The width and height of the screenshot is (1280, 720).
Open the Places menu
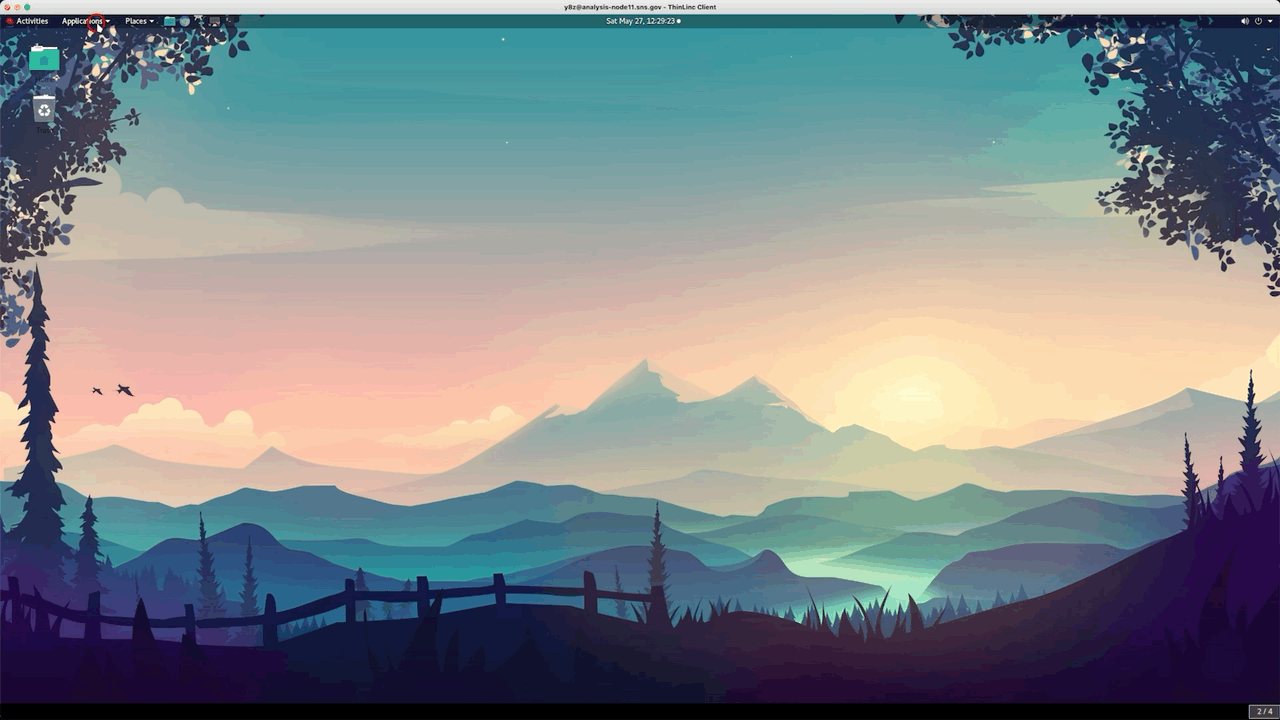pos(136,21)
